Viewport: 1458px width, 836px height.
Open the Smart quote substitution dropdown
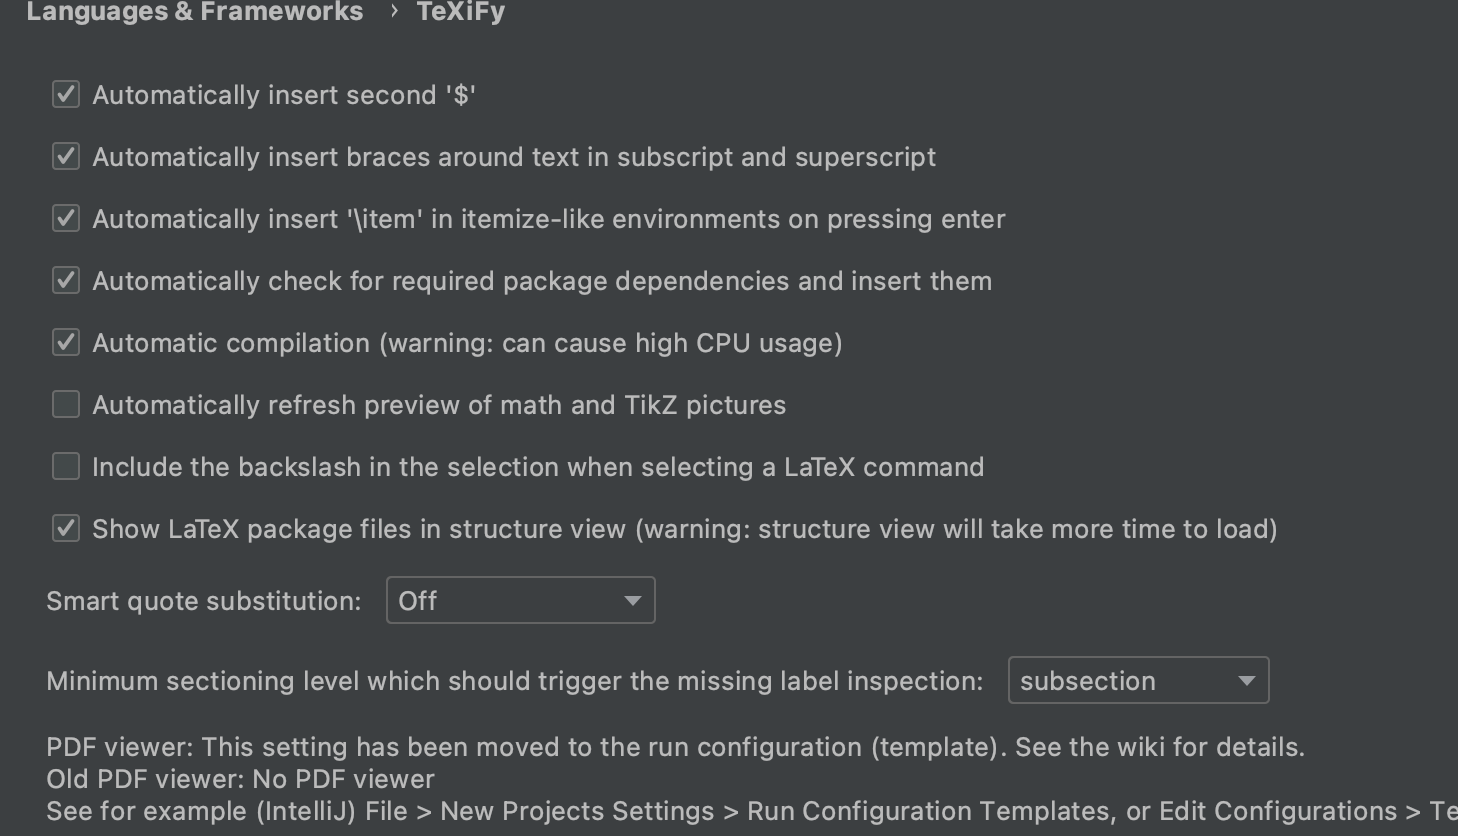[x=520, y=600]
